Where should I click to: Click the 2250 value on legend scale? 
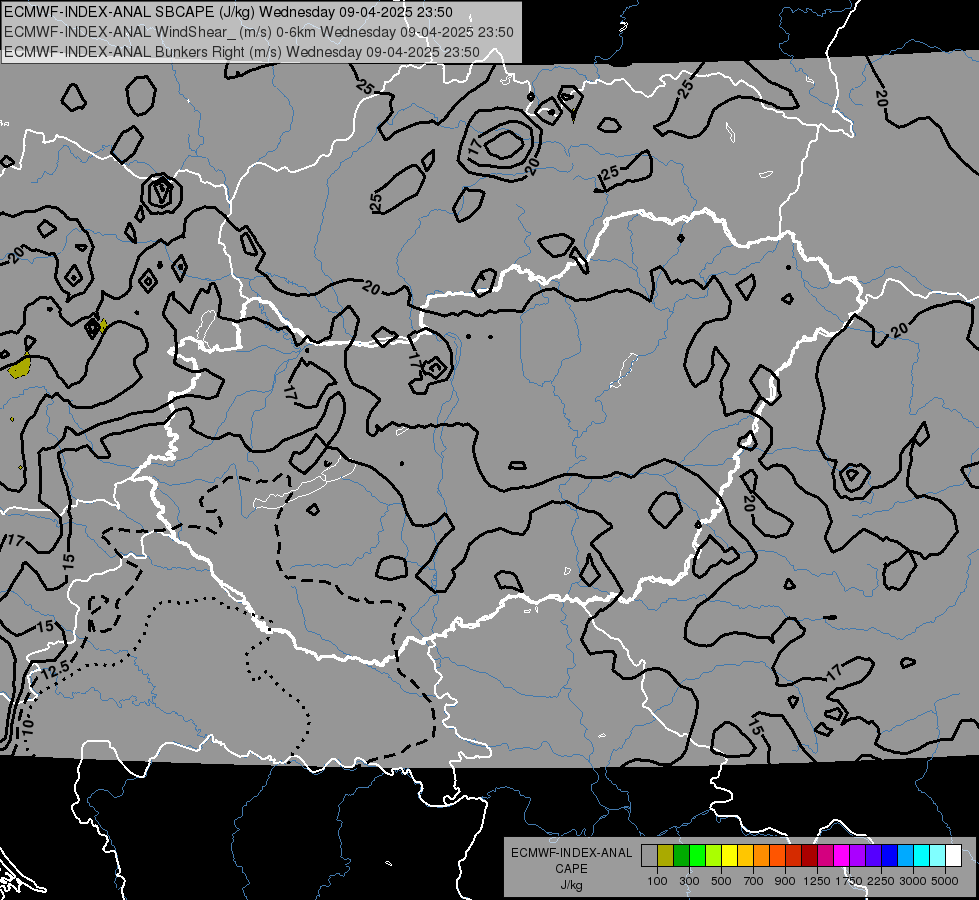coord(881,881)
